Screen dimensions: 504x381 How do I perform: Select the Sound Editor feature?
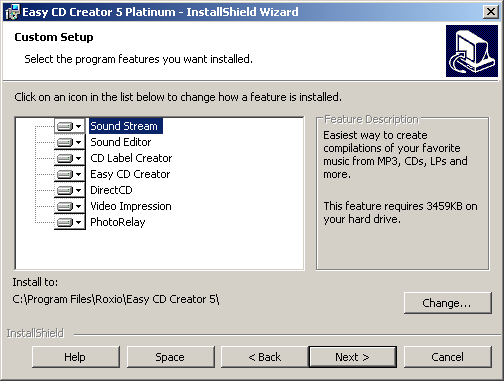click(x=121, y=142)
